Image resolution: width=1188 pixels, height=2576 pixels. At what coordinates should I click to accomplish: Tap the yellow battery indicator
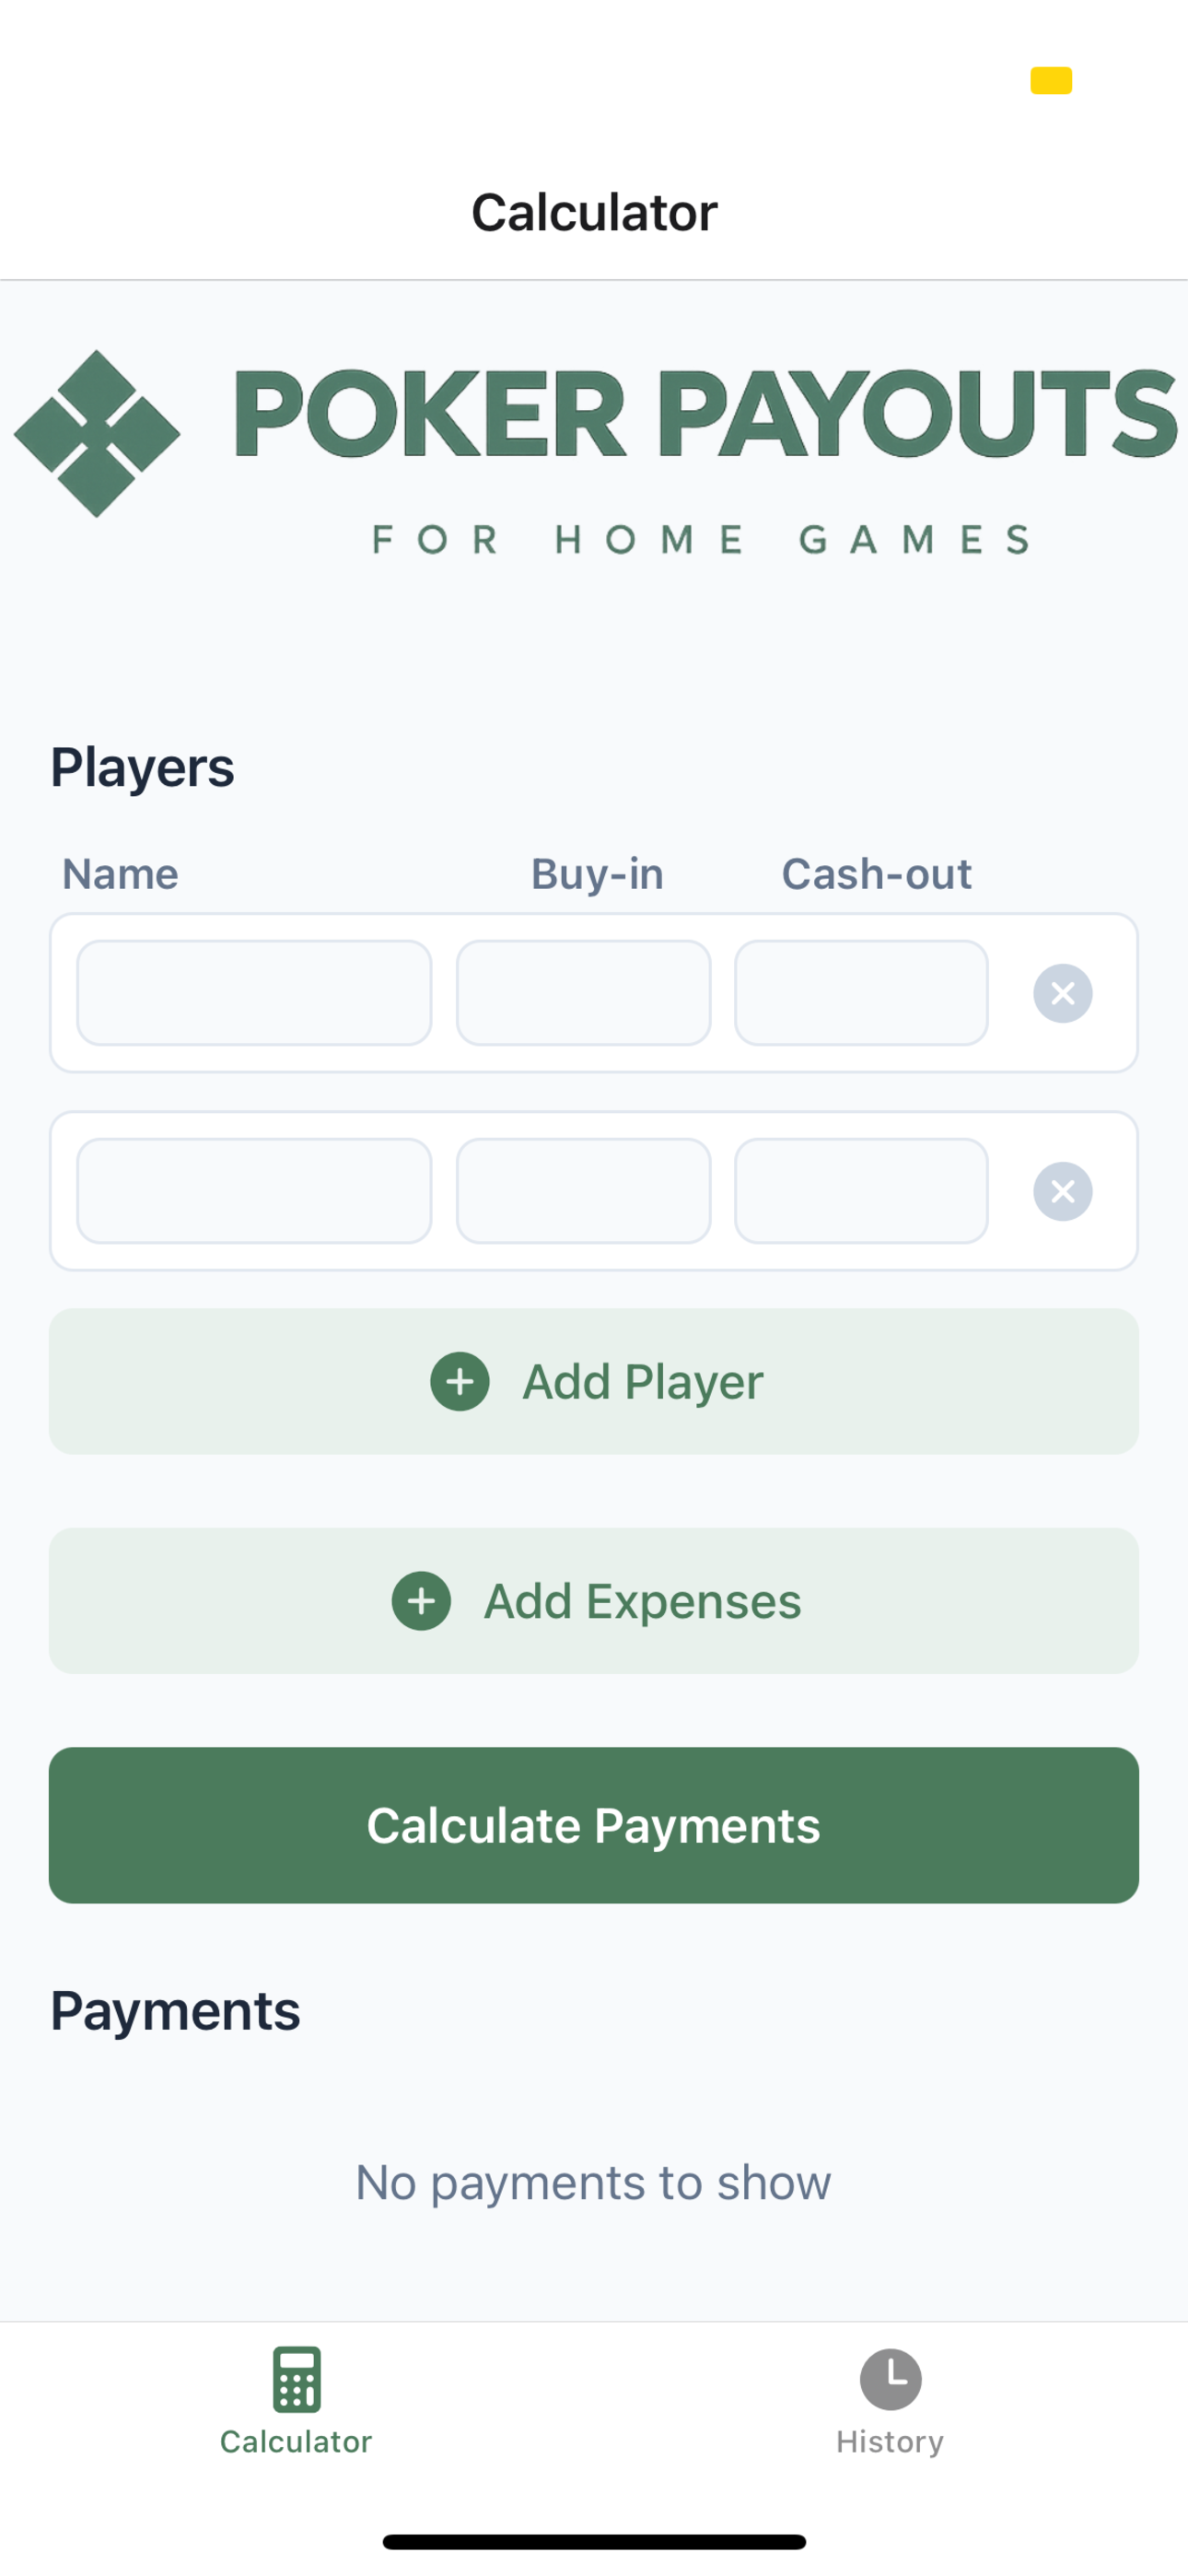pyautogui.click(x=1051, y=80)
